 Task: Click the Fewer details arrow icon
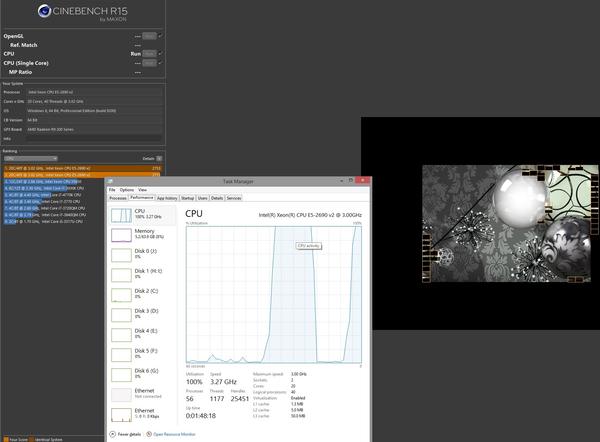coord(112,434)
